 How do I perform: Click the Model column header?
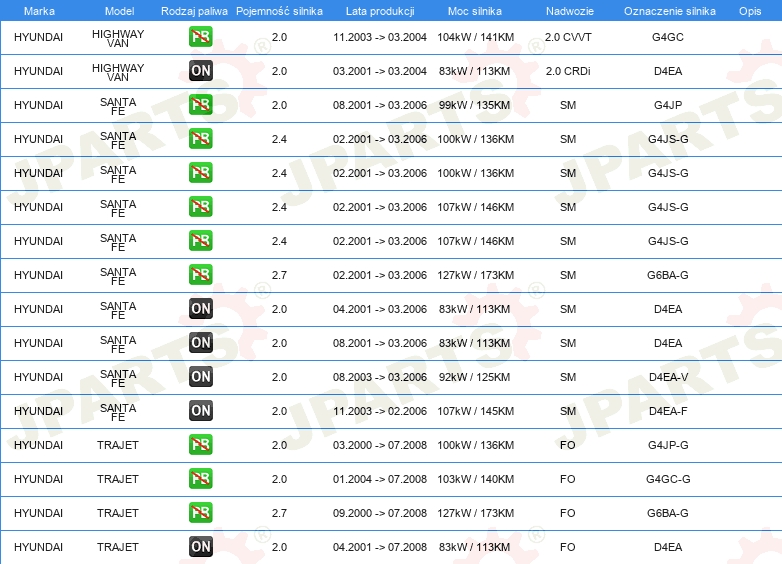click(119, 11)
